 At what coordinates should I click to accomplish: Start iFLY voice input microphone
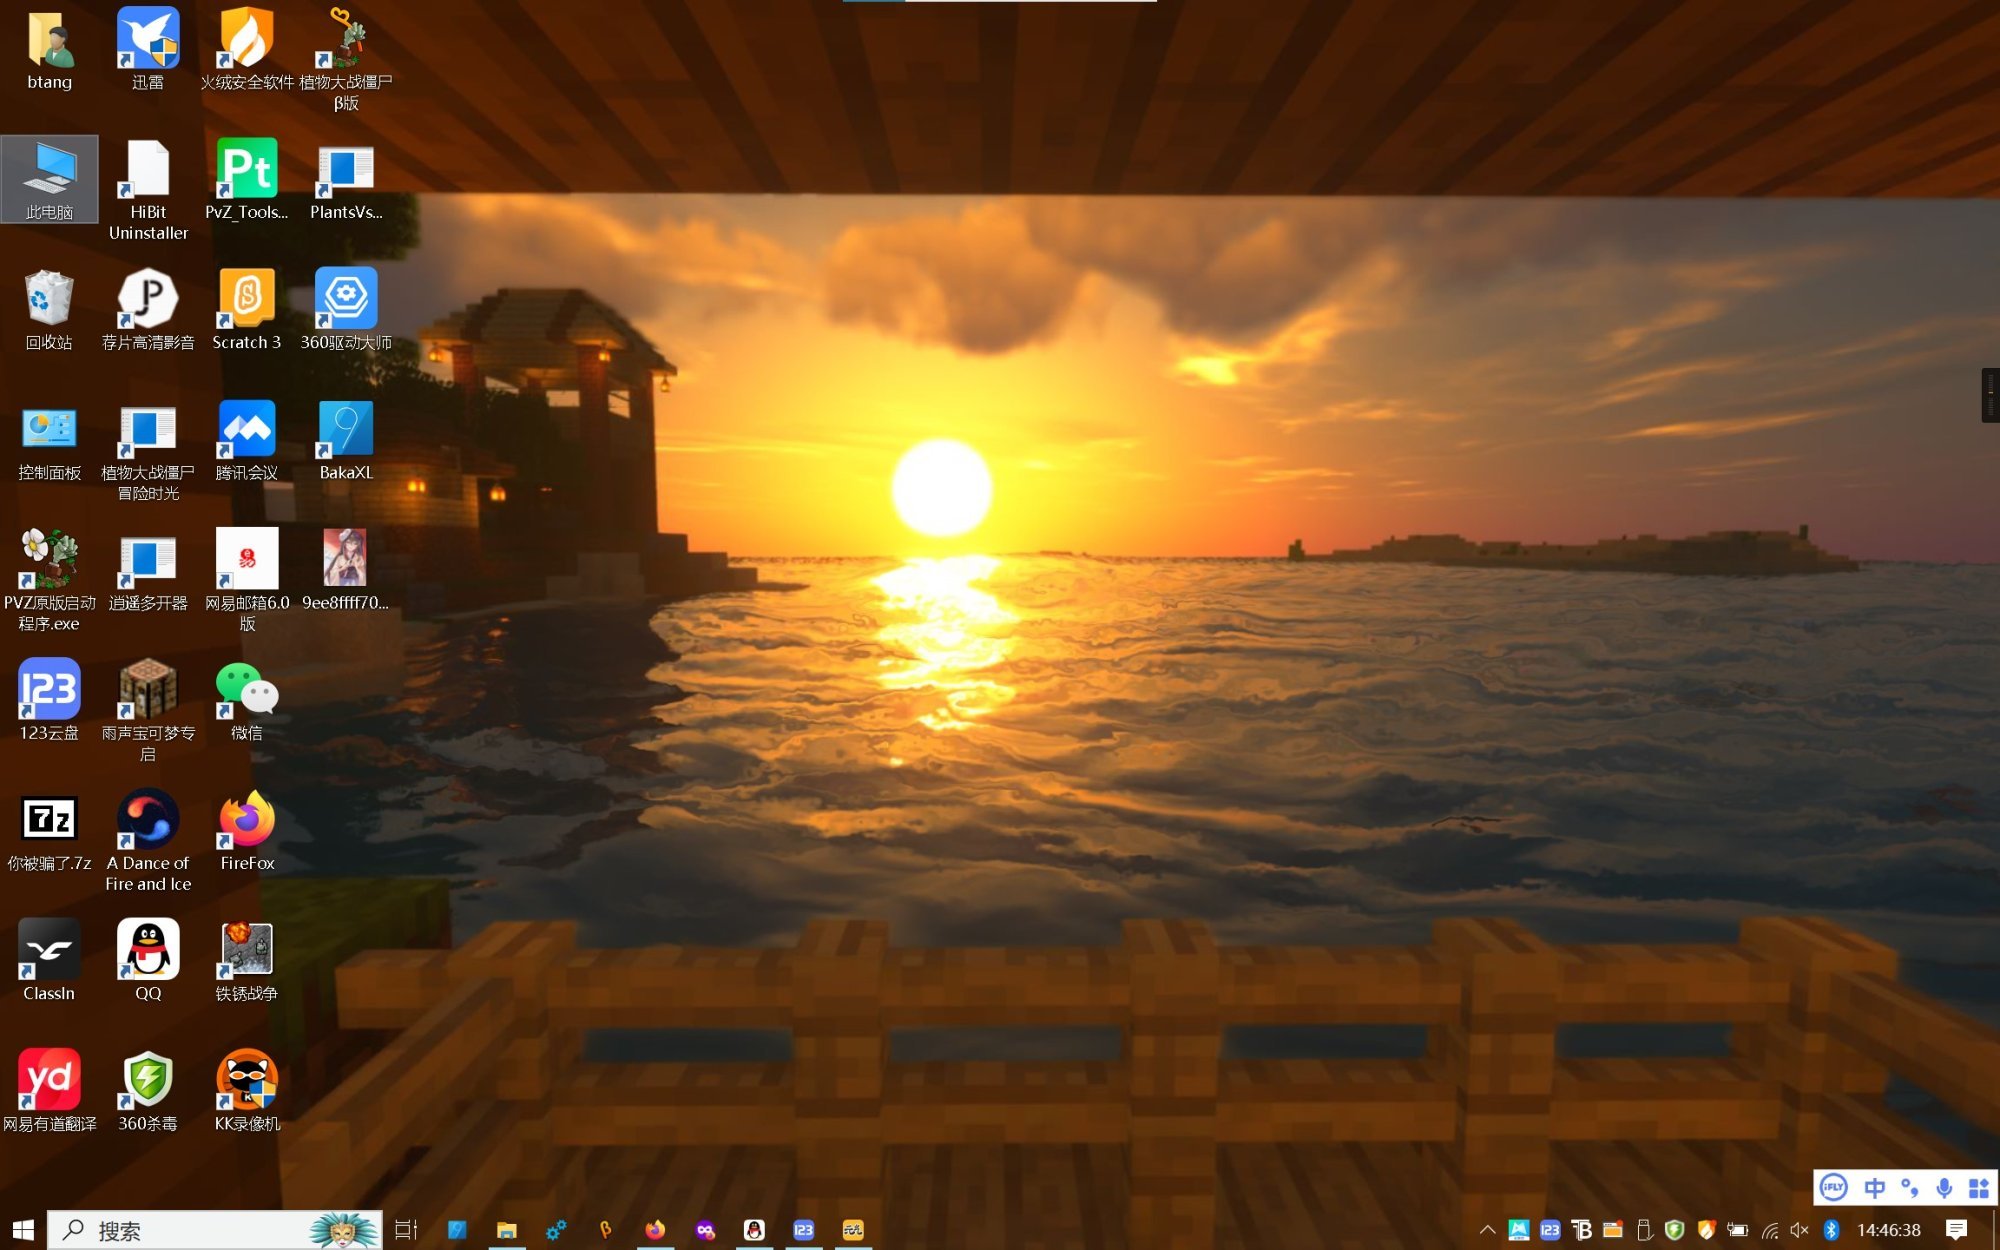click(x=1944, y=1187)
